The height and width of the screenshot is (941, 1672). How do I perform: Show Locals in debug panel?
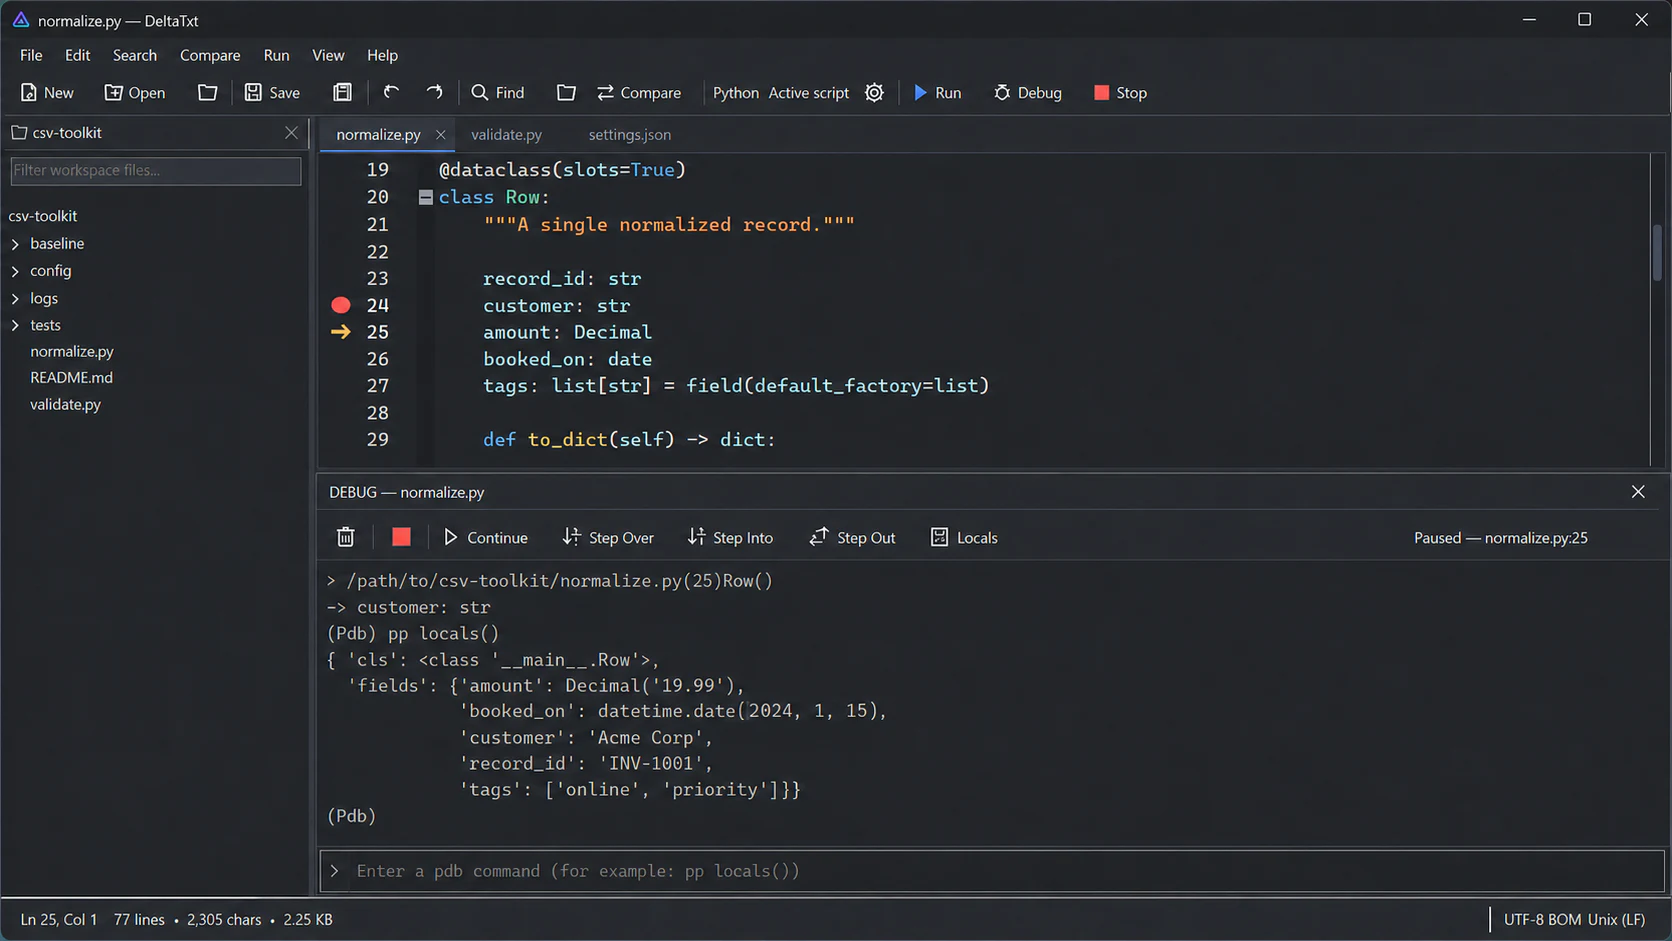pyautogui.click(x=964, y=538)
